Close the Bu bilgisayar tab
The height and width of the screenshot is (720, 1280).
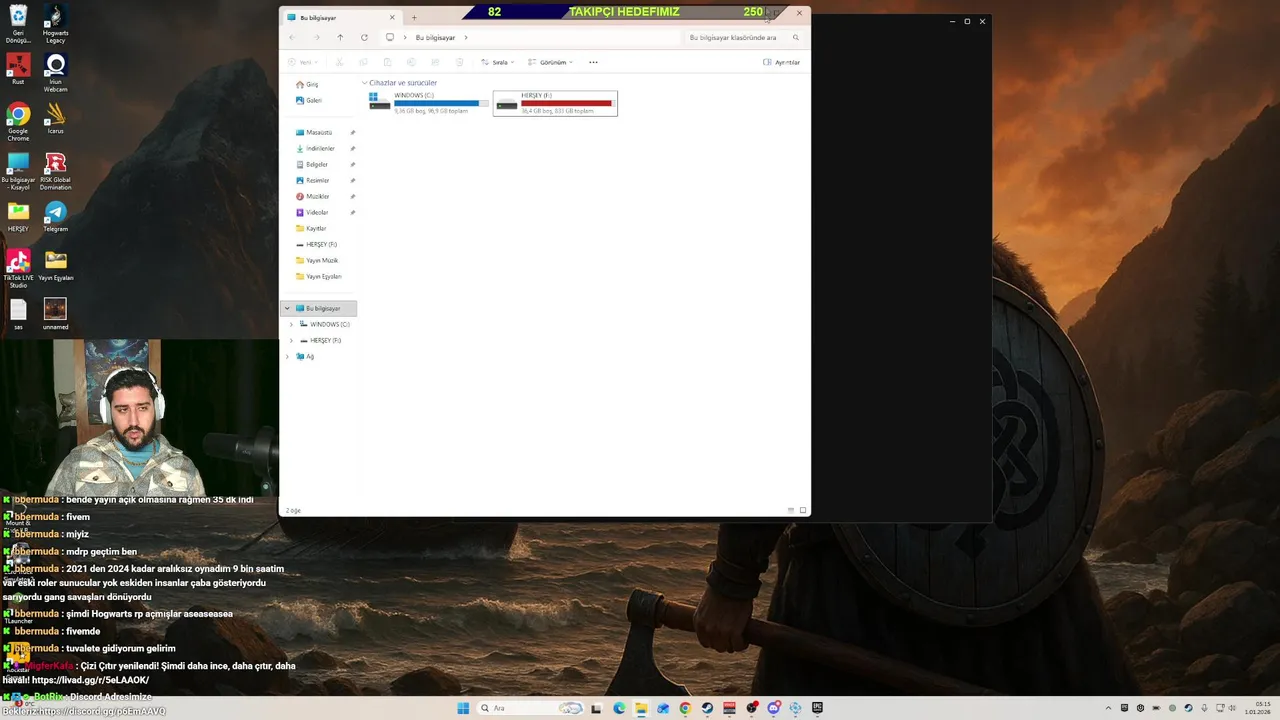pos(392,17)
